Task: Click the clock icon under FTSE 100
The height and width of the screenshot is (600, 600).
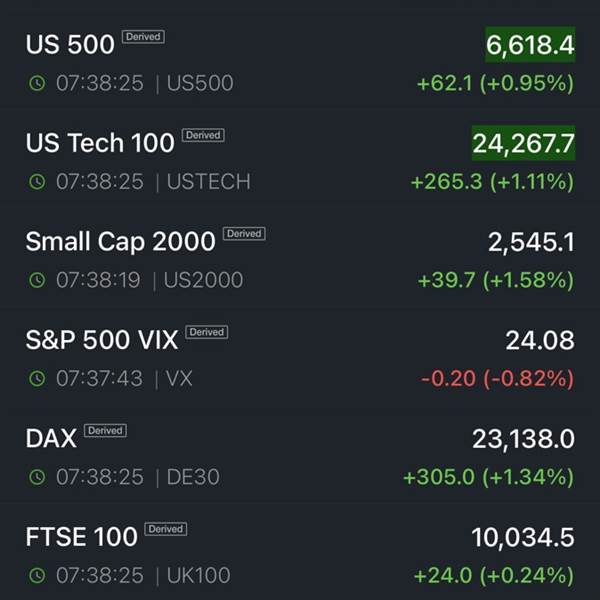Action: coord(37,575)
